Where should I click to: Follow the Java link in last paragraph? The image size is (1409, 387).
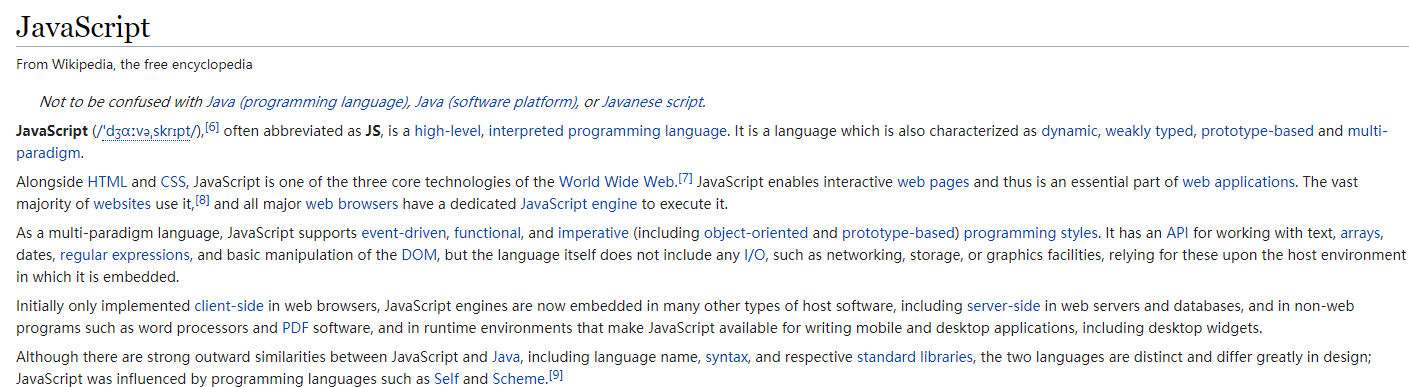coord(505,357)
